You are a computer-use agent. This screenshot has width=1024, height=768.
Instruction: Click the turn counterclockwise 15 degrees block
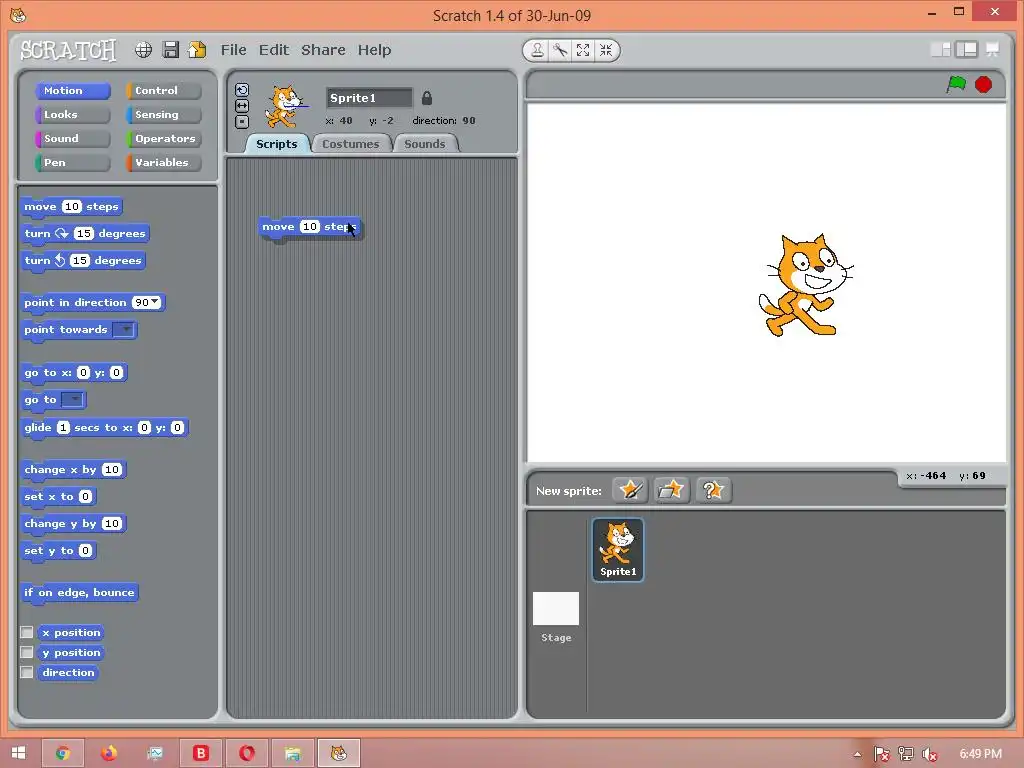point(83,261)
